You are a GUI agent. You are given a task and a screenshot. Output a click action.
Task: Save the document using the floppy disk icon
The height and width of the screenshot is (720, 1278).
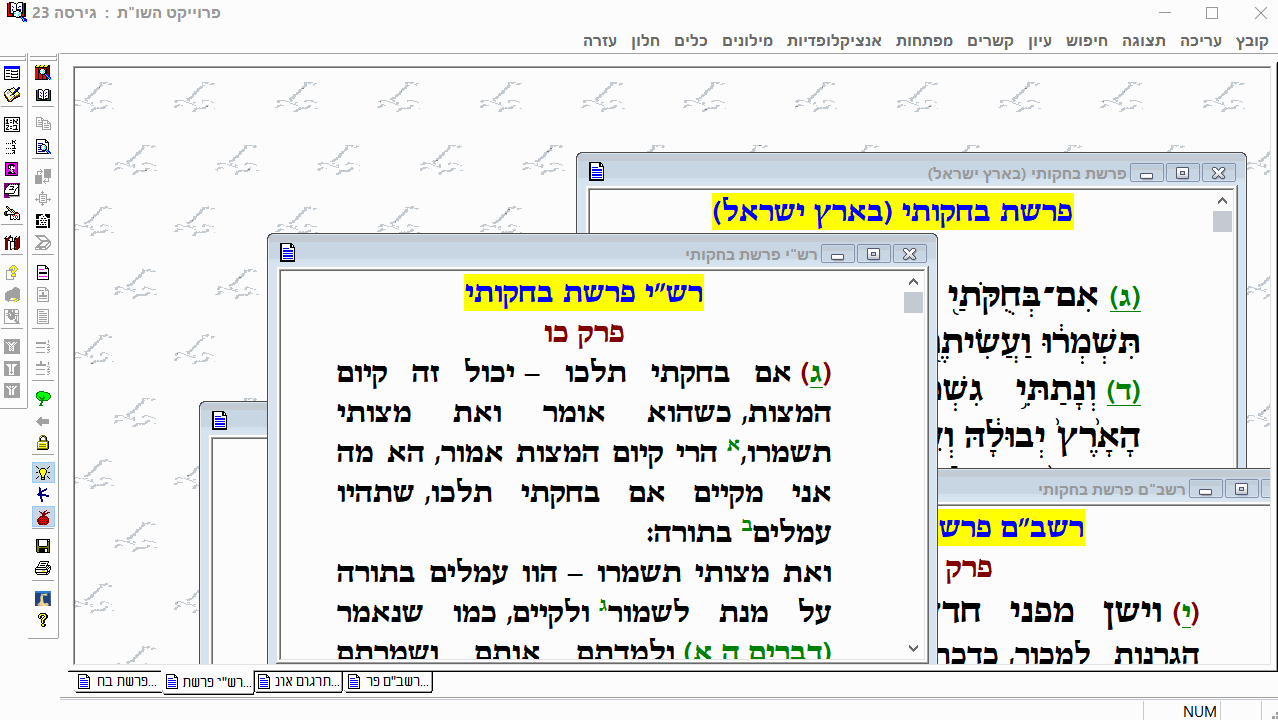click(x=41, y=545)
